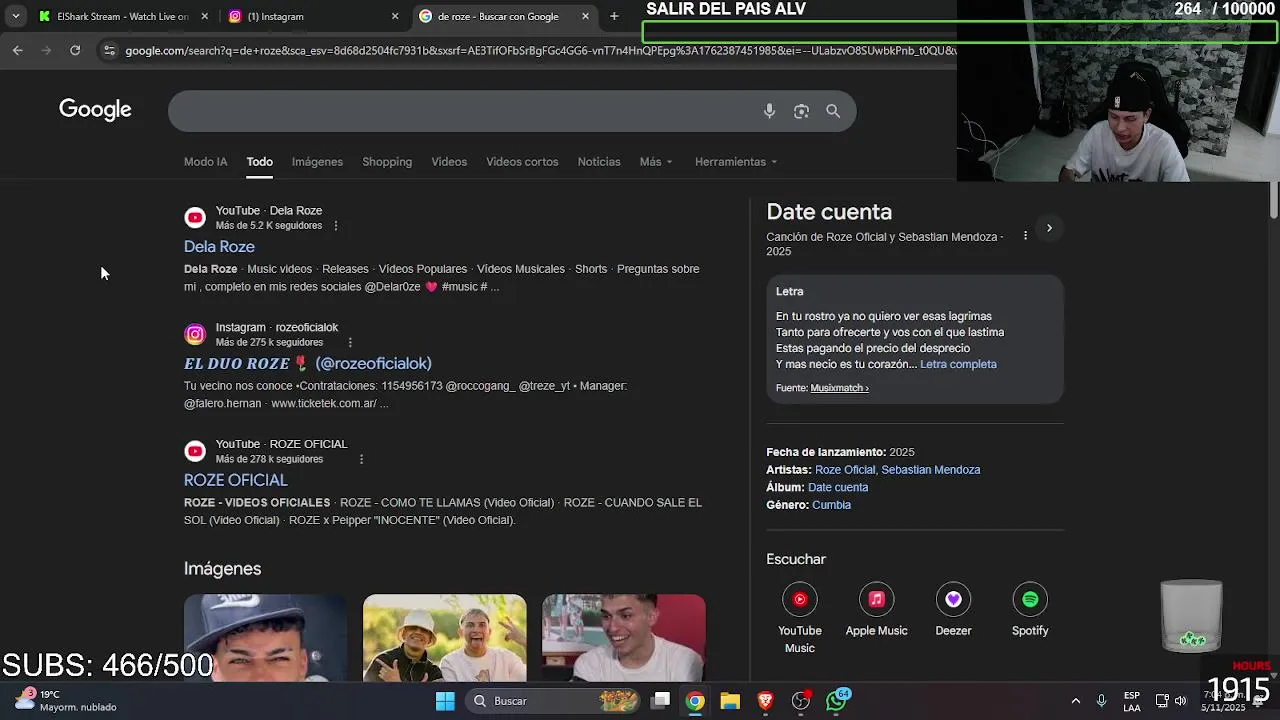This screenshot has width=1280, height=720.
Task: View site information for google.com
Action: (109, 51)
